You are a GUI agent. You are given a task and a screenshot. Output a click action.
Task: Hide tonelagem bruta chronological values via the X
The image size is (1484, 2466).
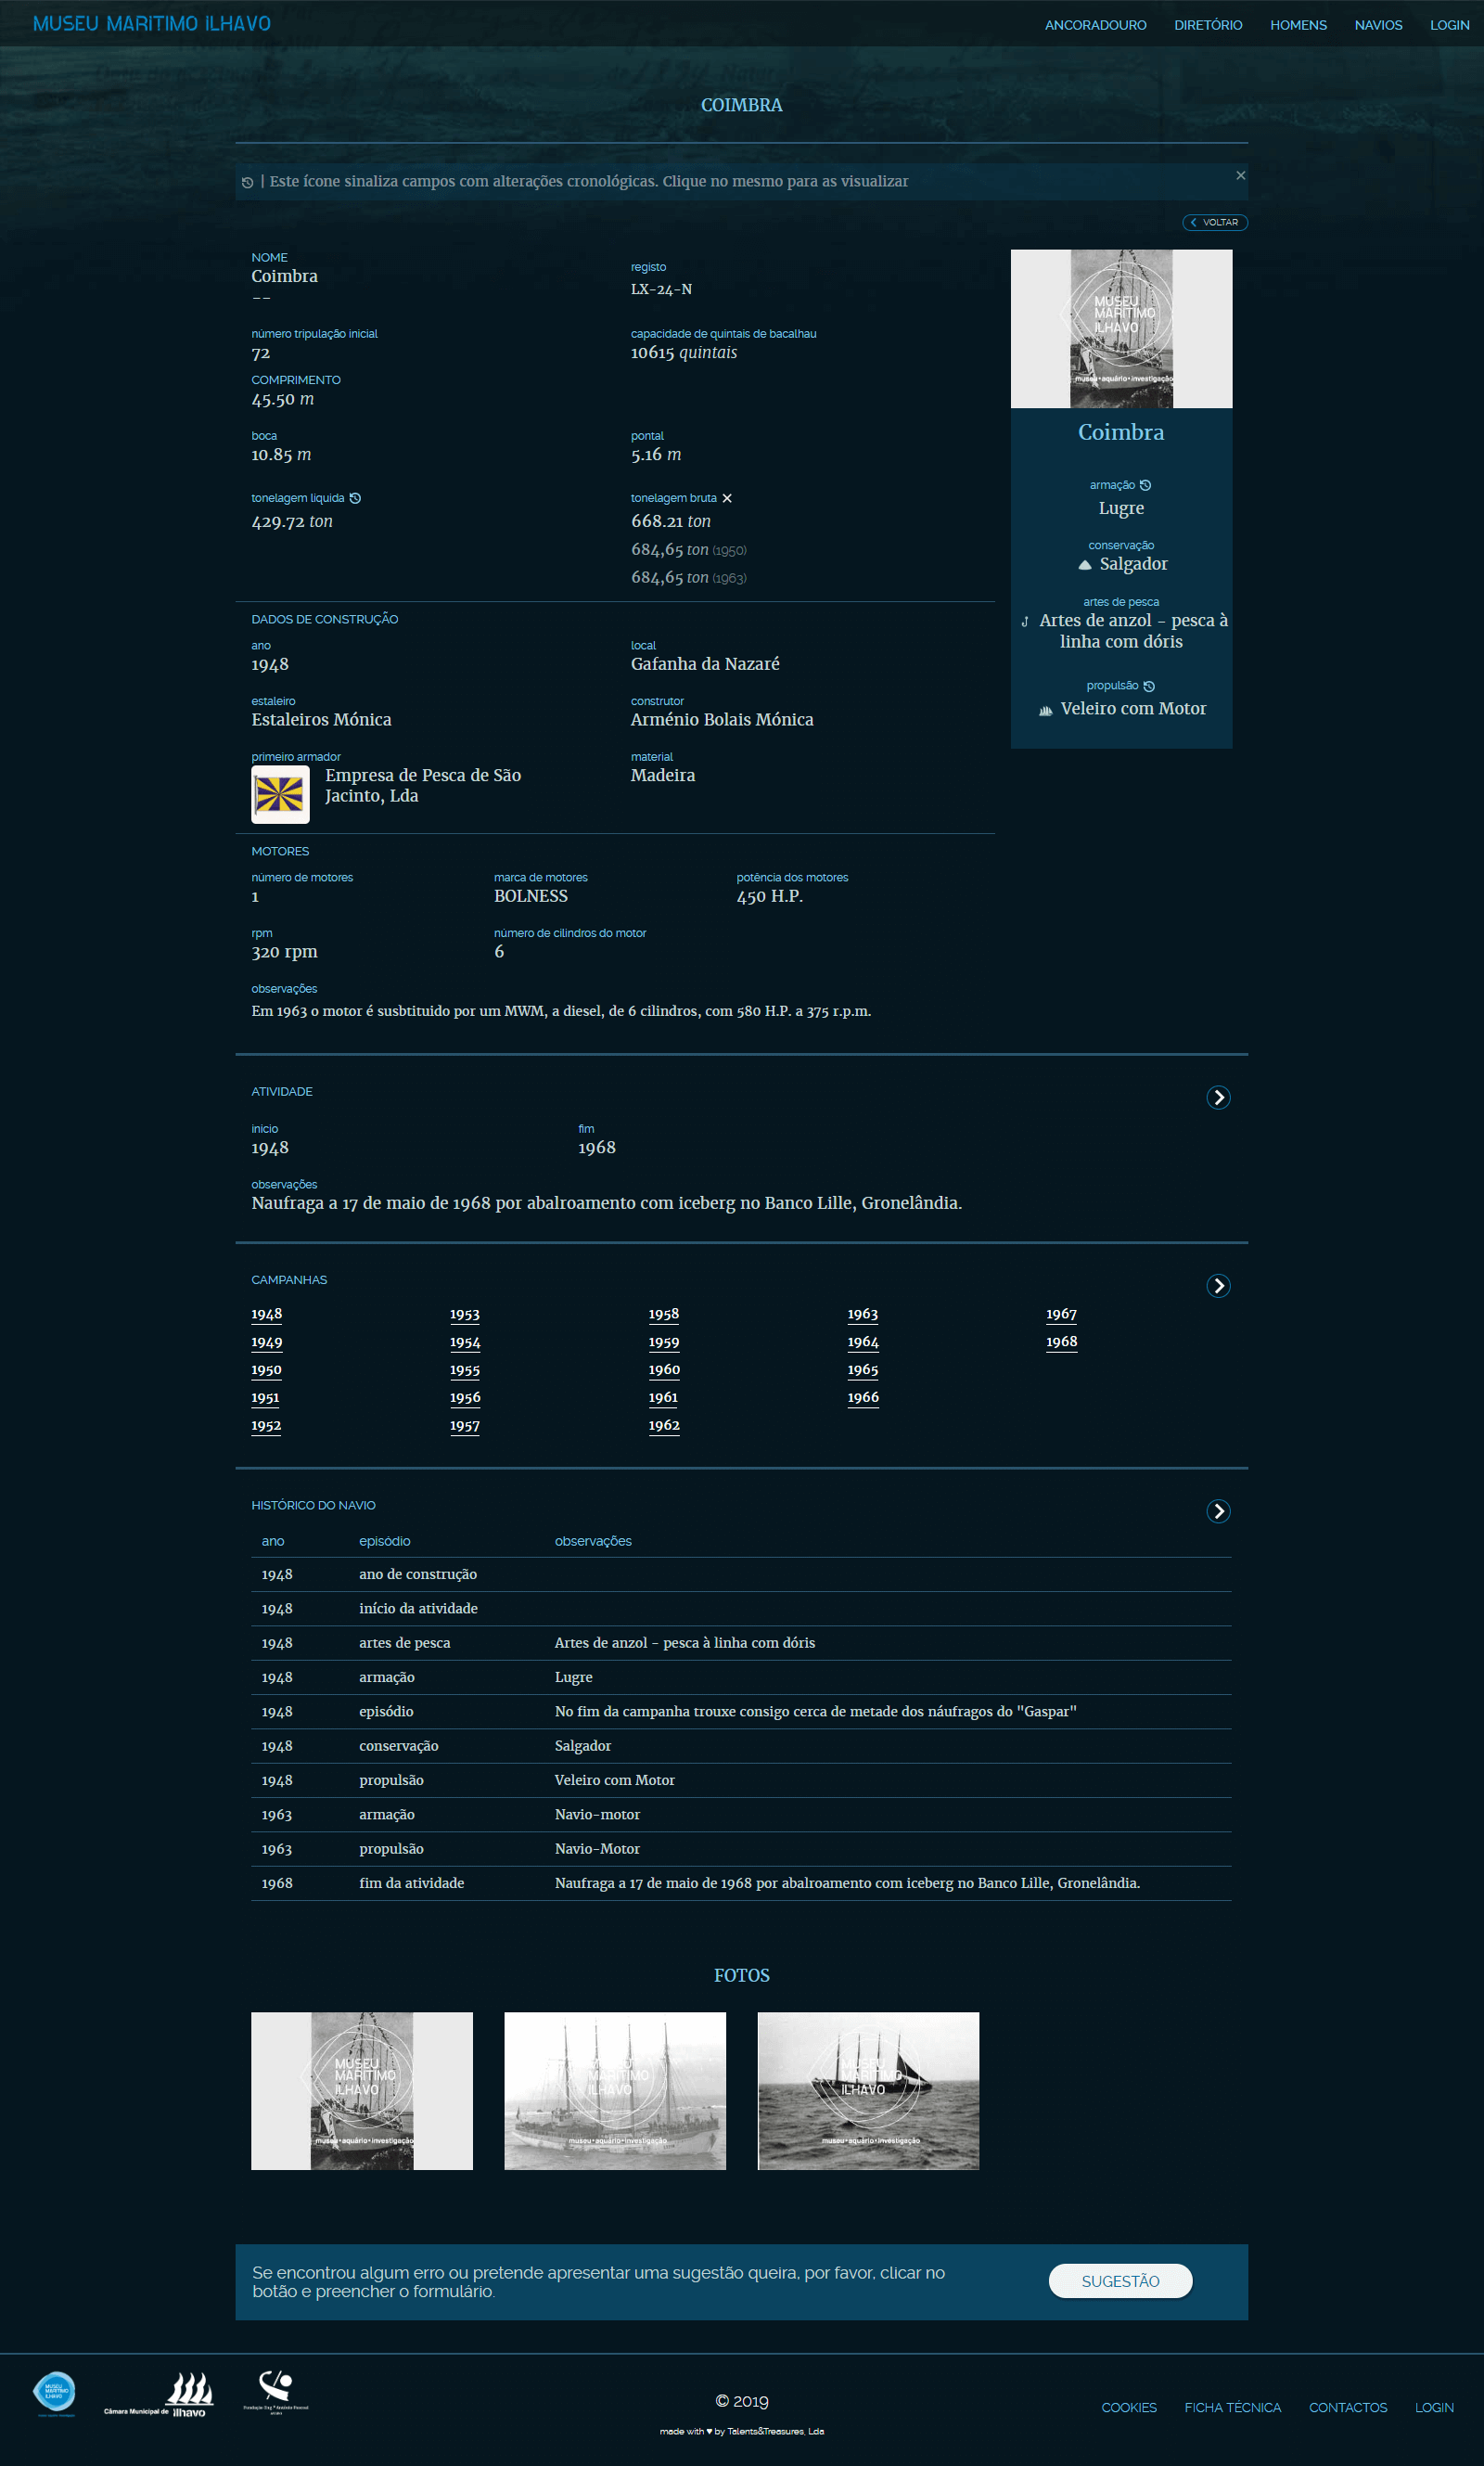[729, 497]
